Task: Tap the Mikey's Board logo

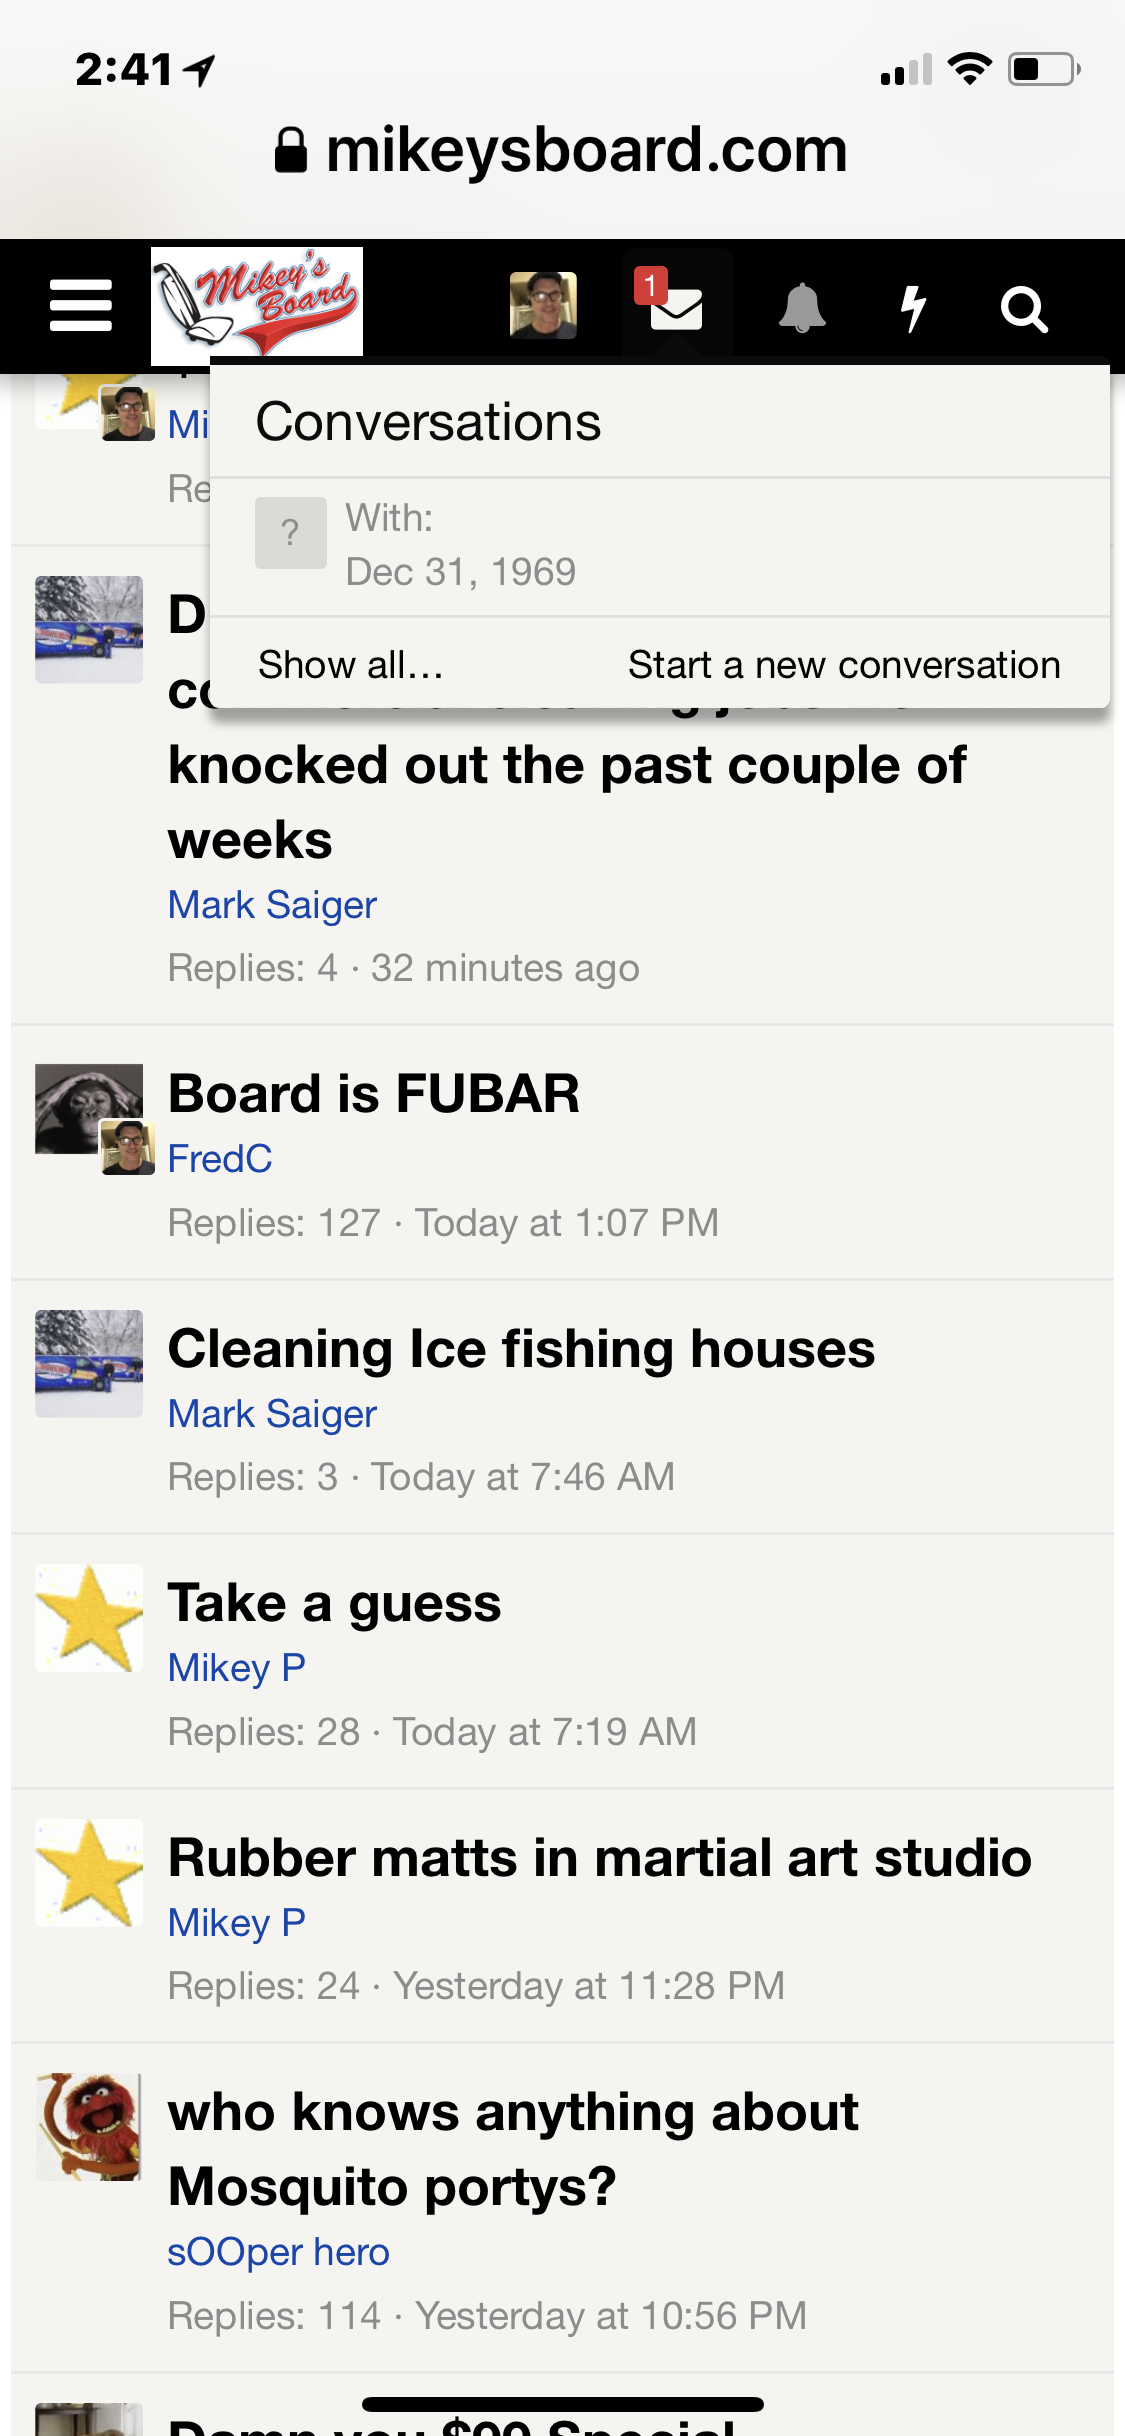Action: [257, 302]
